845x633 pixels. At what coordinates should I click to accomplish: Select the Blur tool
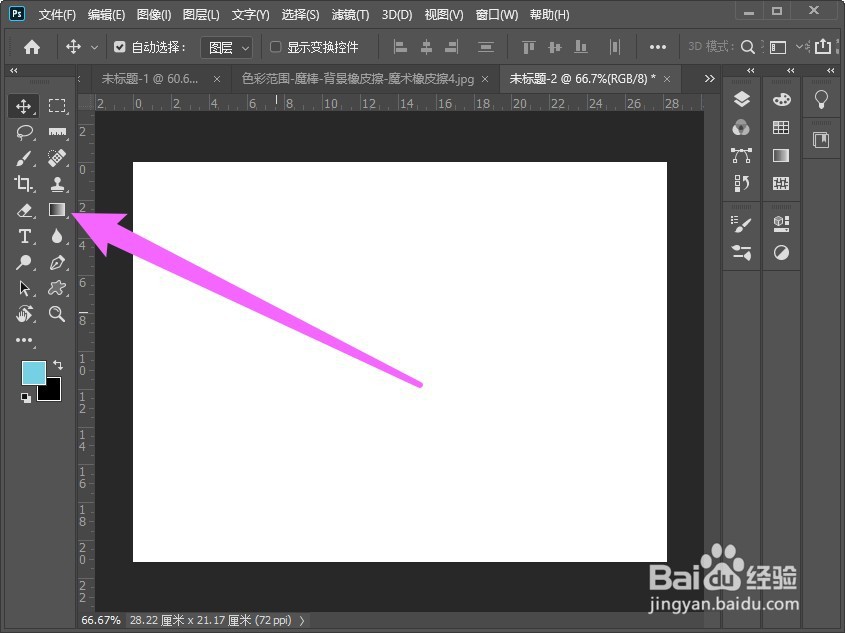pyautogui.click(x=57, y=236)
